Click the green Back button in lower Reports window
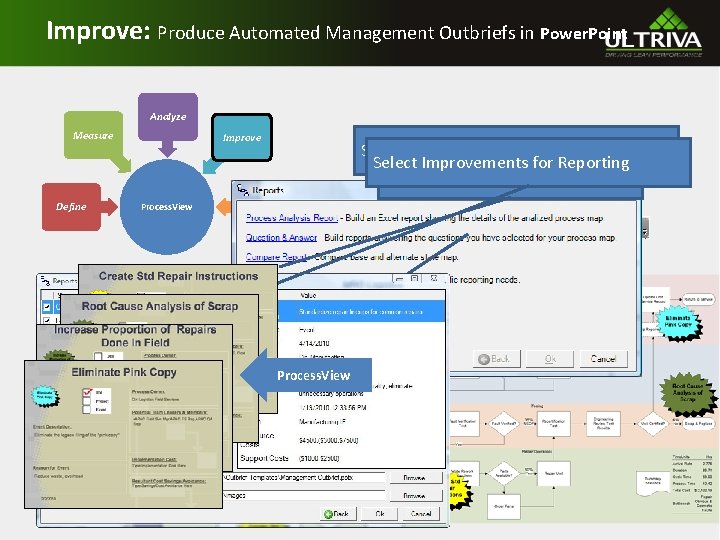This screenshot has height=540, width=720. (x=338, y=514)
